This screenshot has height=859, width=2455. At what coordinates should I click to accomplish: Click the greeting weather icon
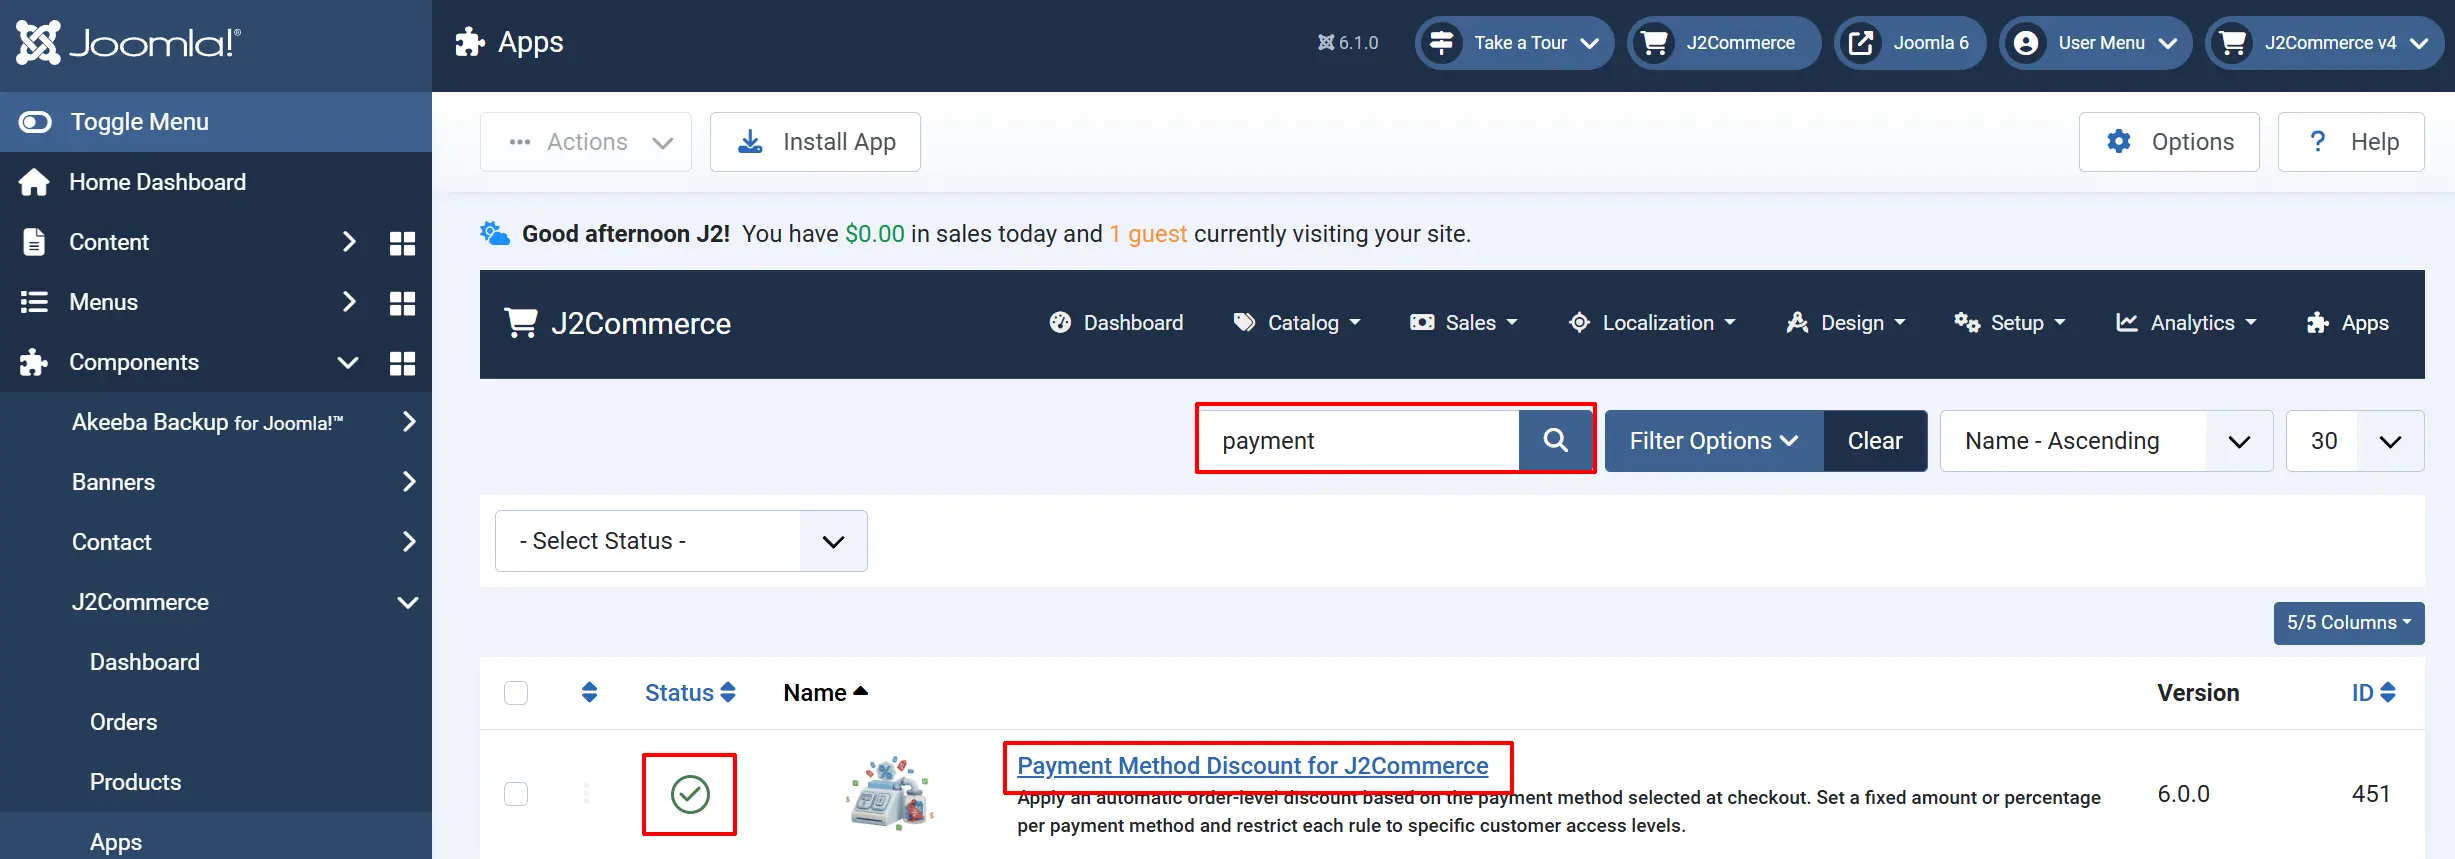point(494,233)
